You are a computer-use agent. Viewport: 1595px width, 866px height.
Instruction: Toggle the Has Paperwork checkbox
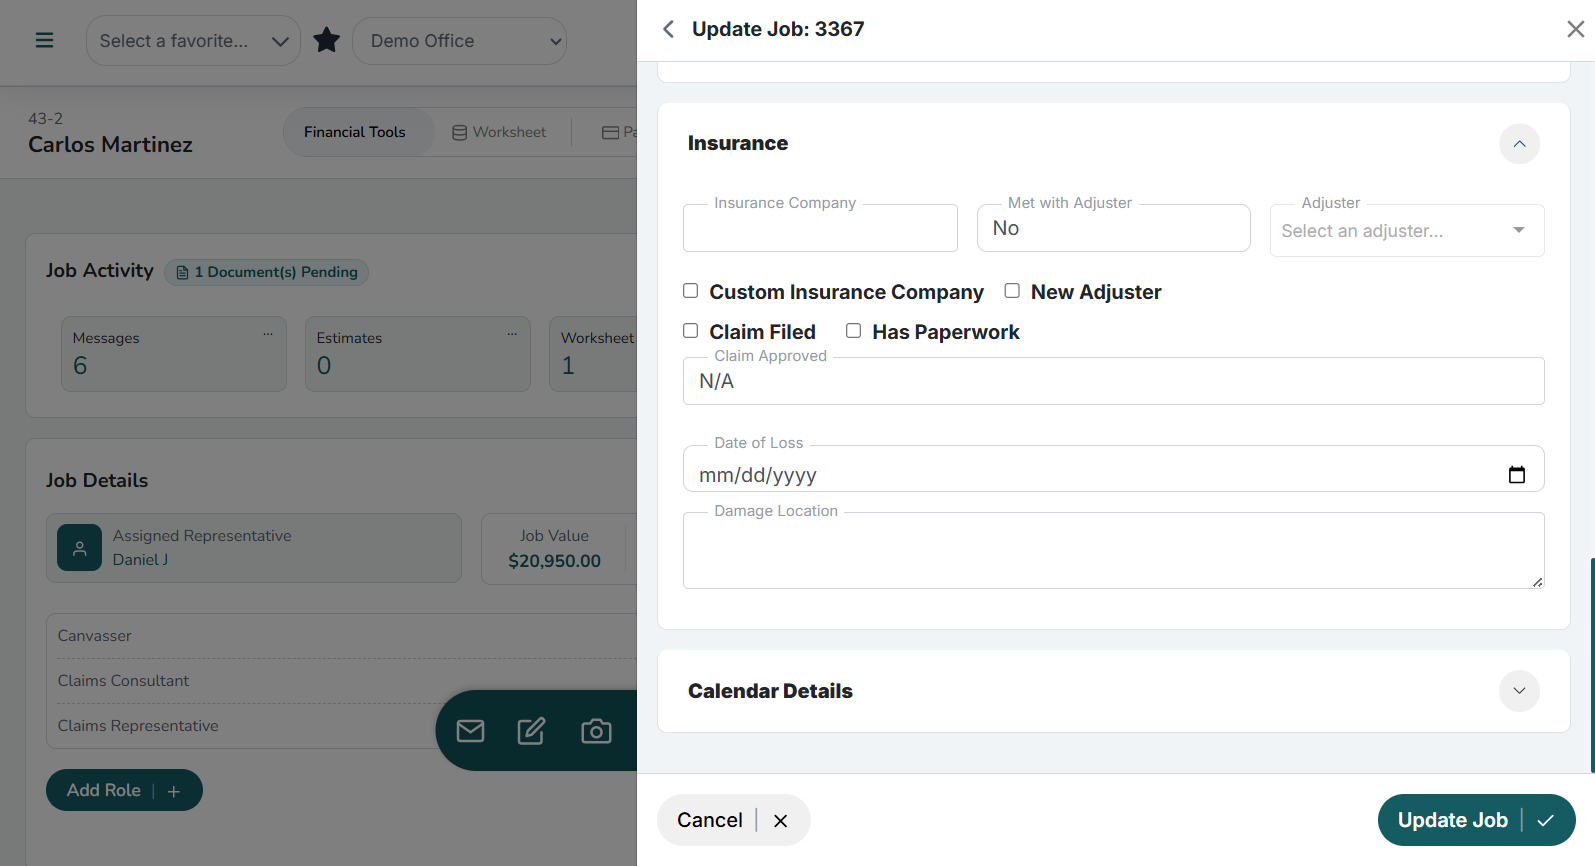coord(854,331)
